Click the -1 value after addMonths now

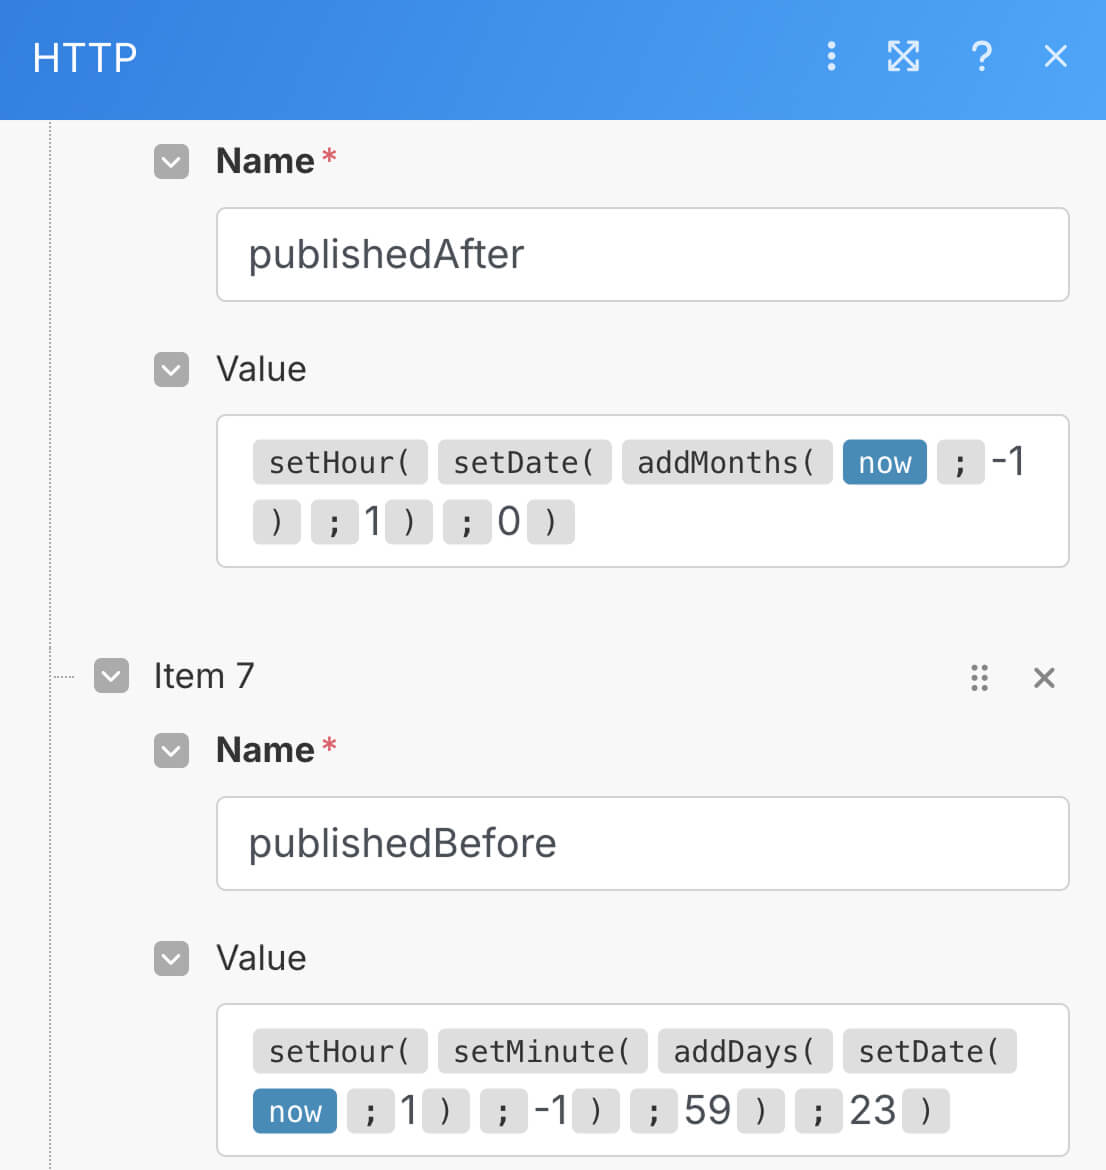click(x=1007, y=462)
